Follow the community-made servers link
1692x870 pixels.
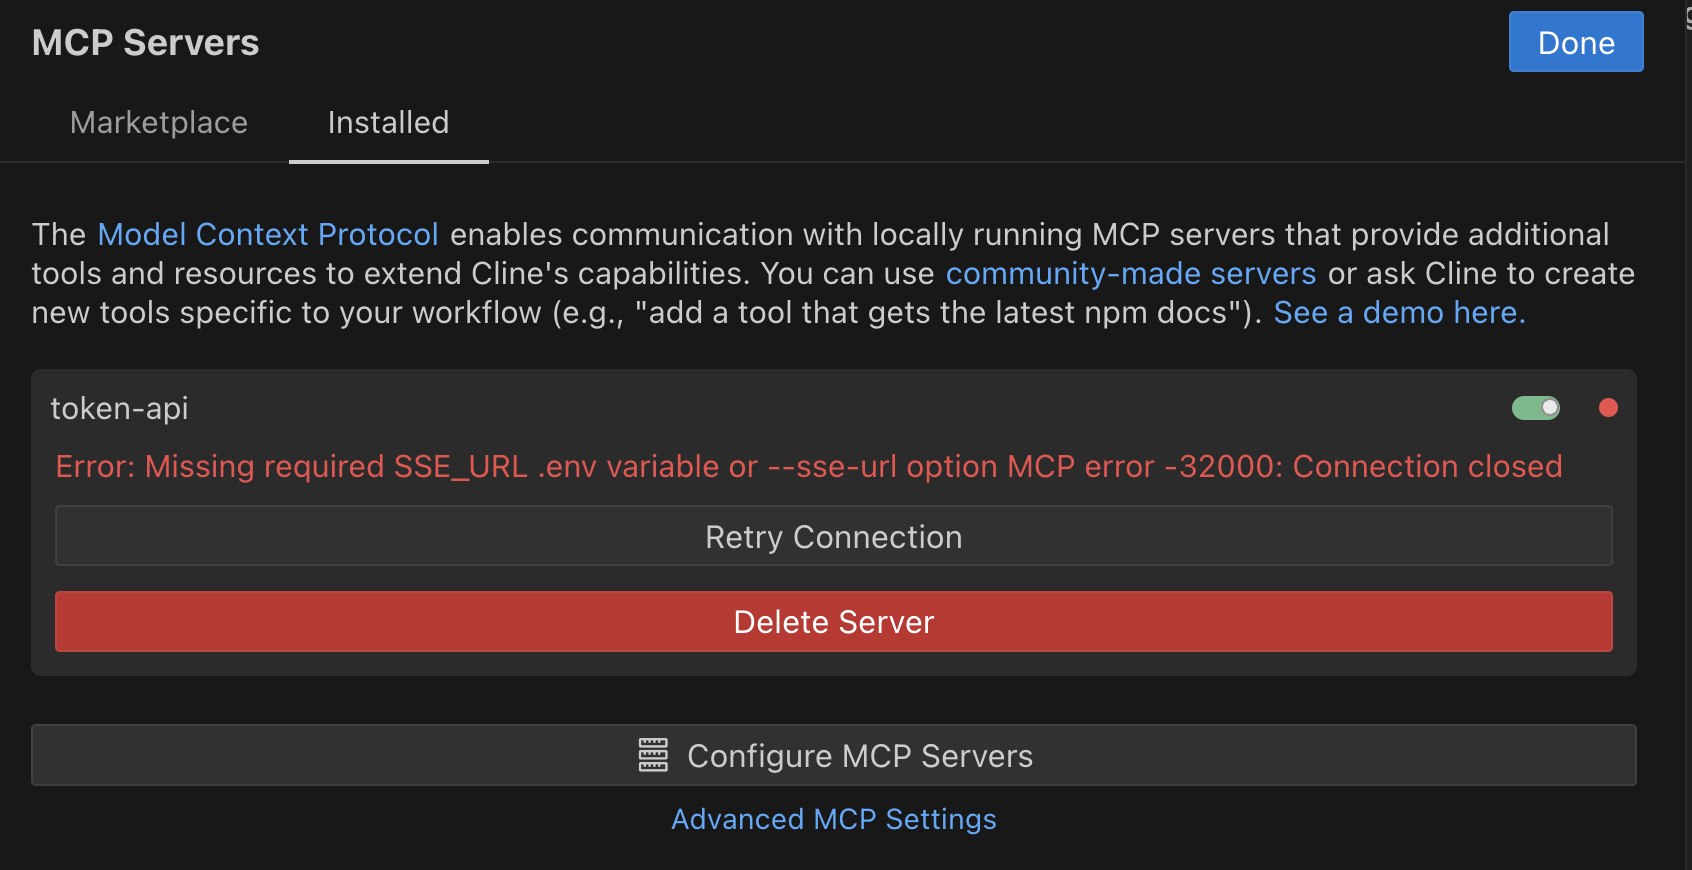coord(1130,274)
